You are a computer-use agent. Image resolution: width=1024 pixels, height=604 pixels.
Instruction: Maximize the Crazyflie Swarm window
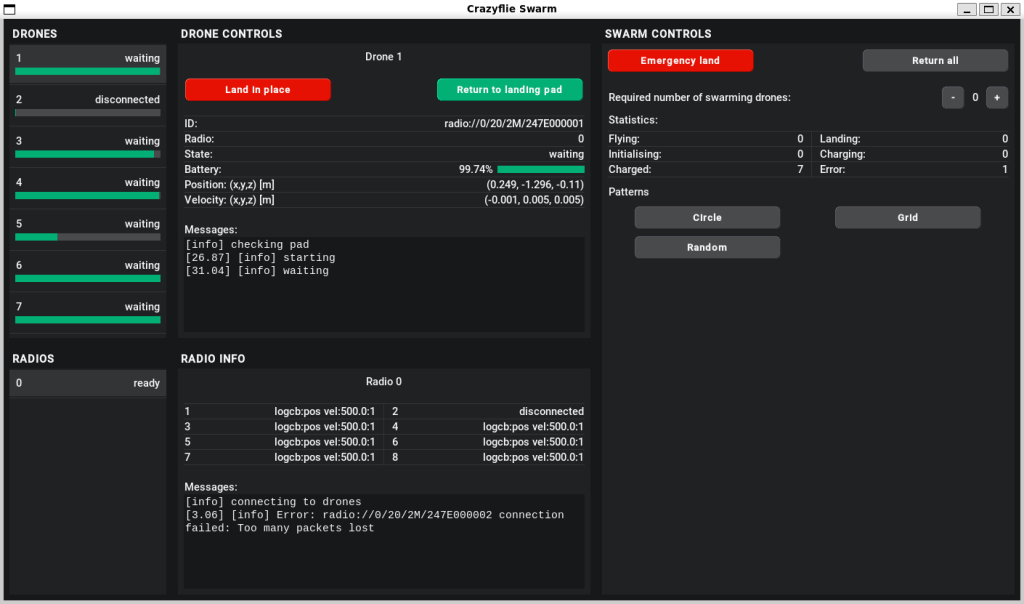pos(989,9)
